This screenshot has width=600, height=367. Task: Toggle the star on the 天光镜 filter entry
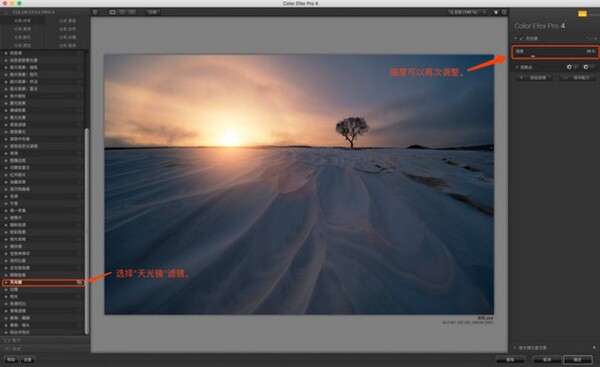pos(6,282)
